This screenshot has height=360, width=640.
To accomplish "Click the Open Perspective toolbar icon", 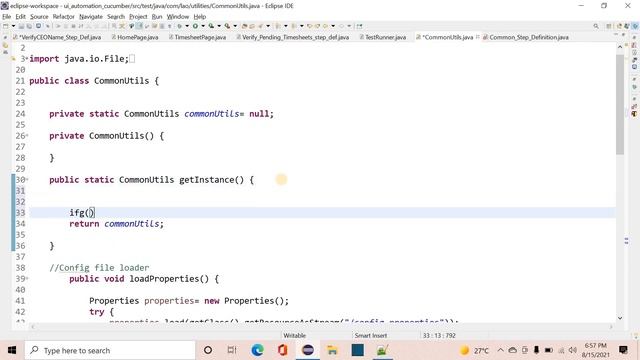I will pos(609,26).
